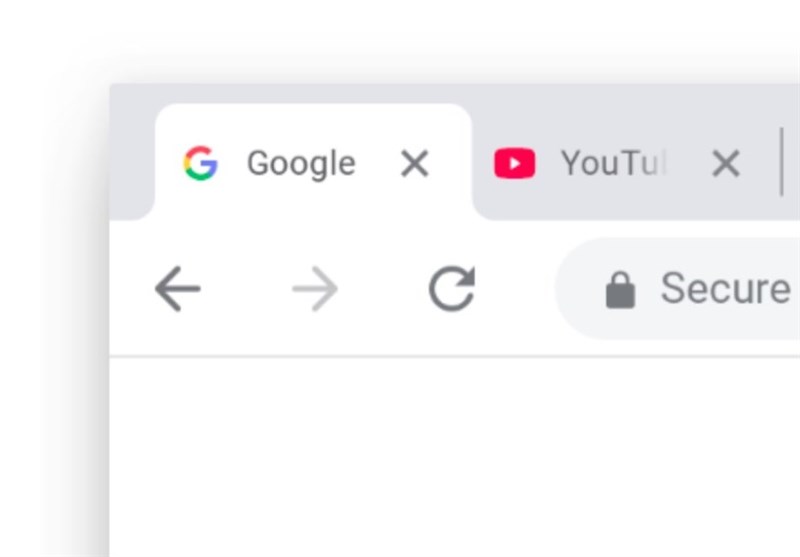The height and width of the screenshot is (557, 800).
Task: Switch to the YouTube tab title
Action: [612, 163]
